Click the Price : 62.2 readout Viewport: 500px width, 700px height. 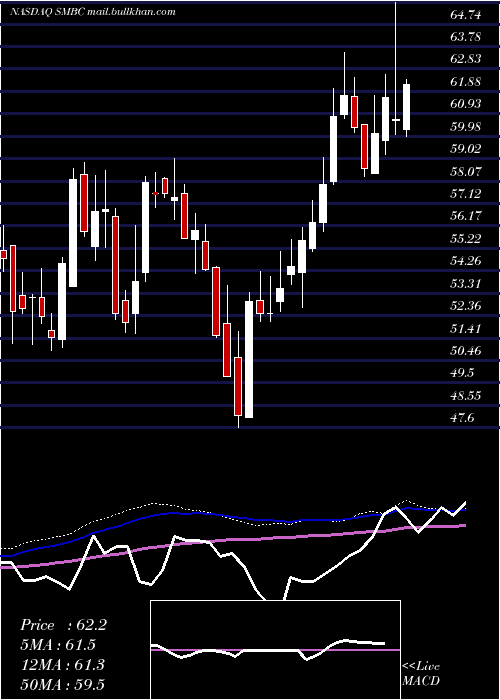63,625
